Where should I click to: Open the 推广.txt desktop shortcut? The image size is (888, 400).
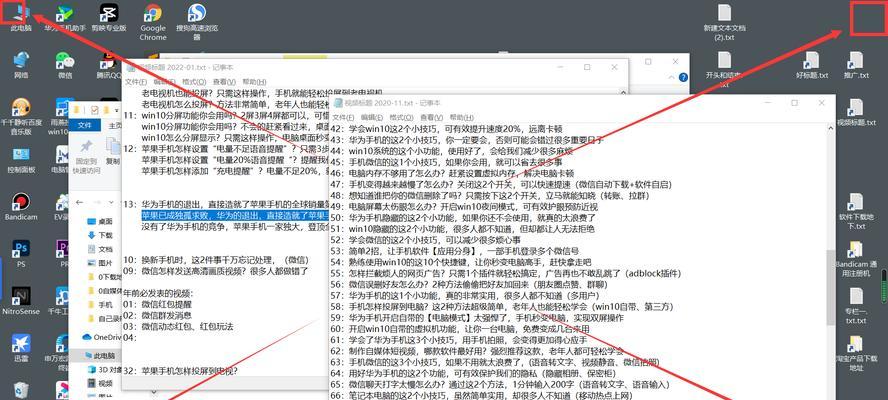pos(856,65)
